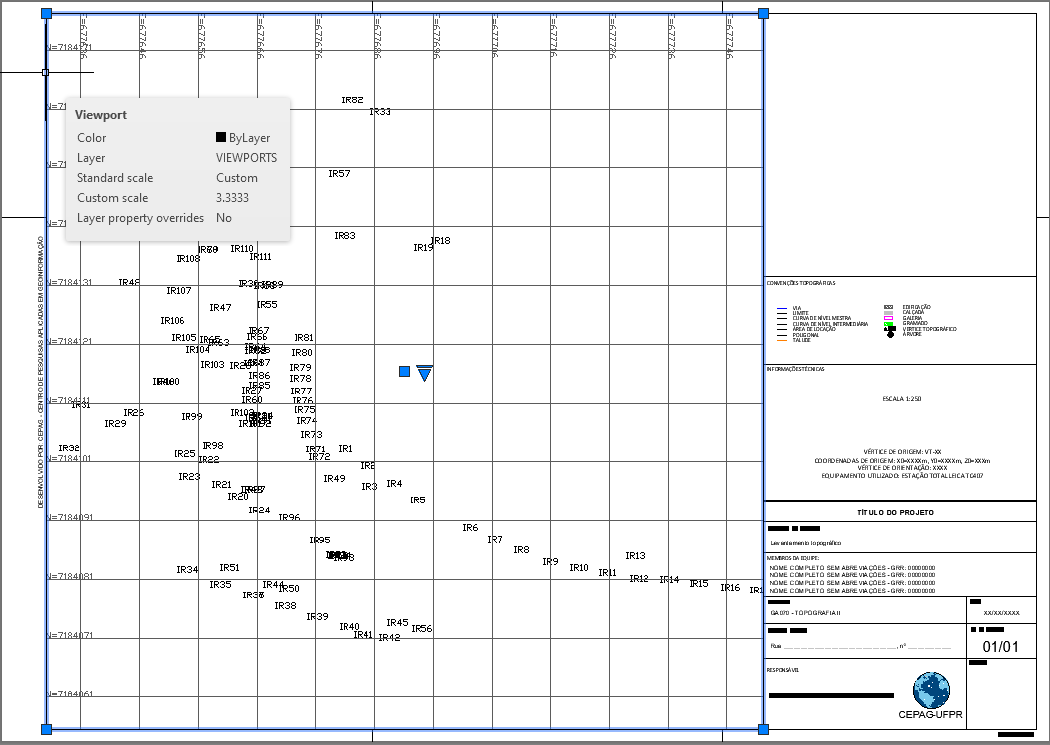Click the VIEWPORTS layer value in tooltip
Viewport: 1050px width, 745px height.
246,158
